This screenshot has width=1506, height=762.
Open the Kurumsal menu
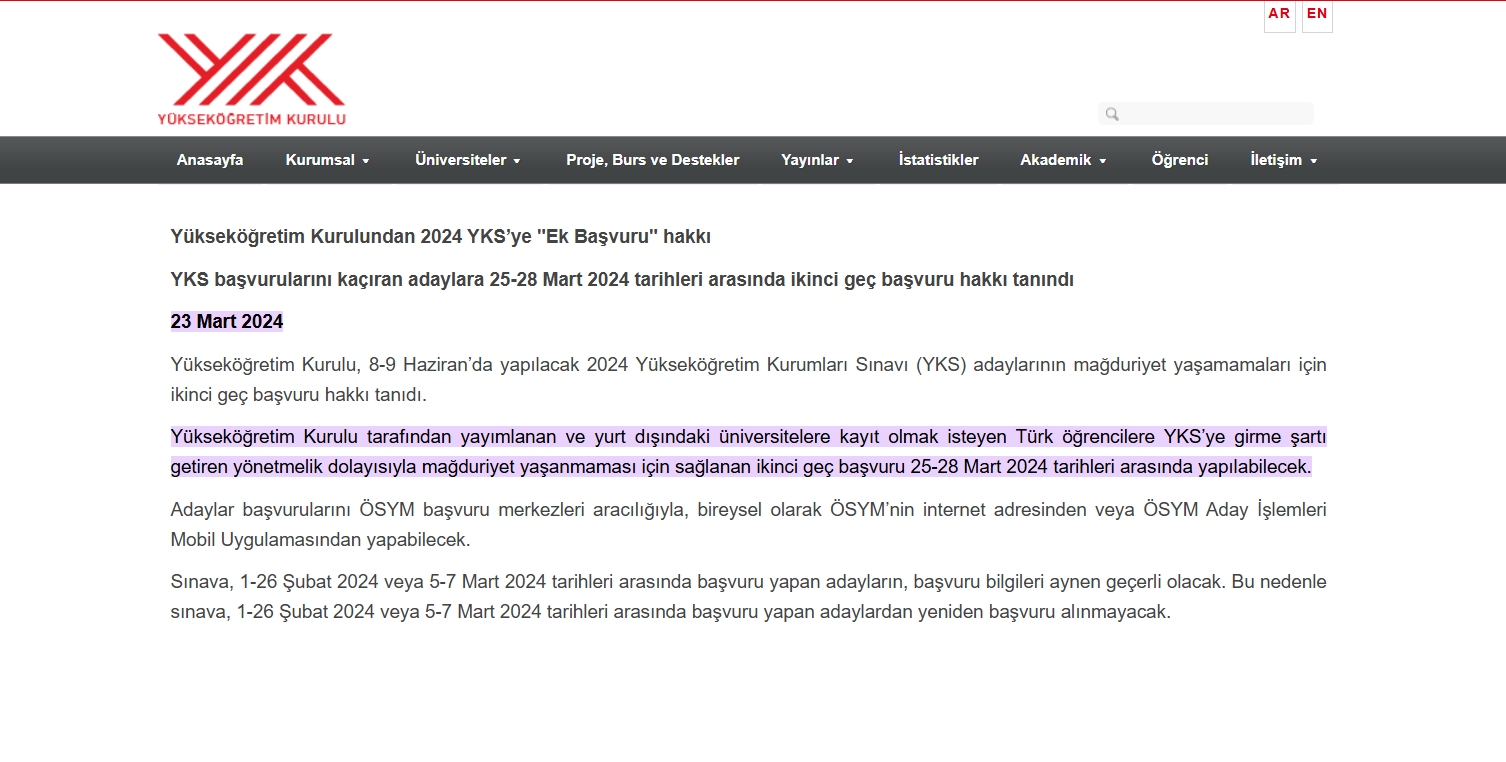(328, 160)
